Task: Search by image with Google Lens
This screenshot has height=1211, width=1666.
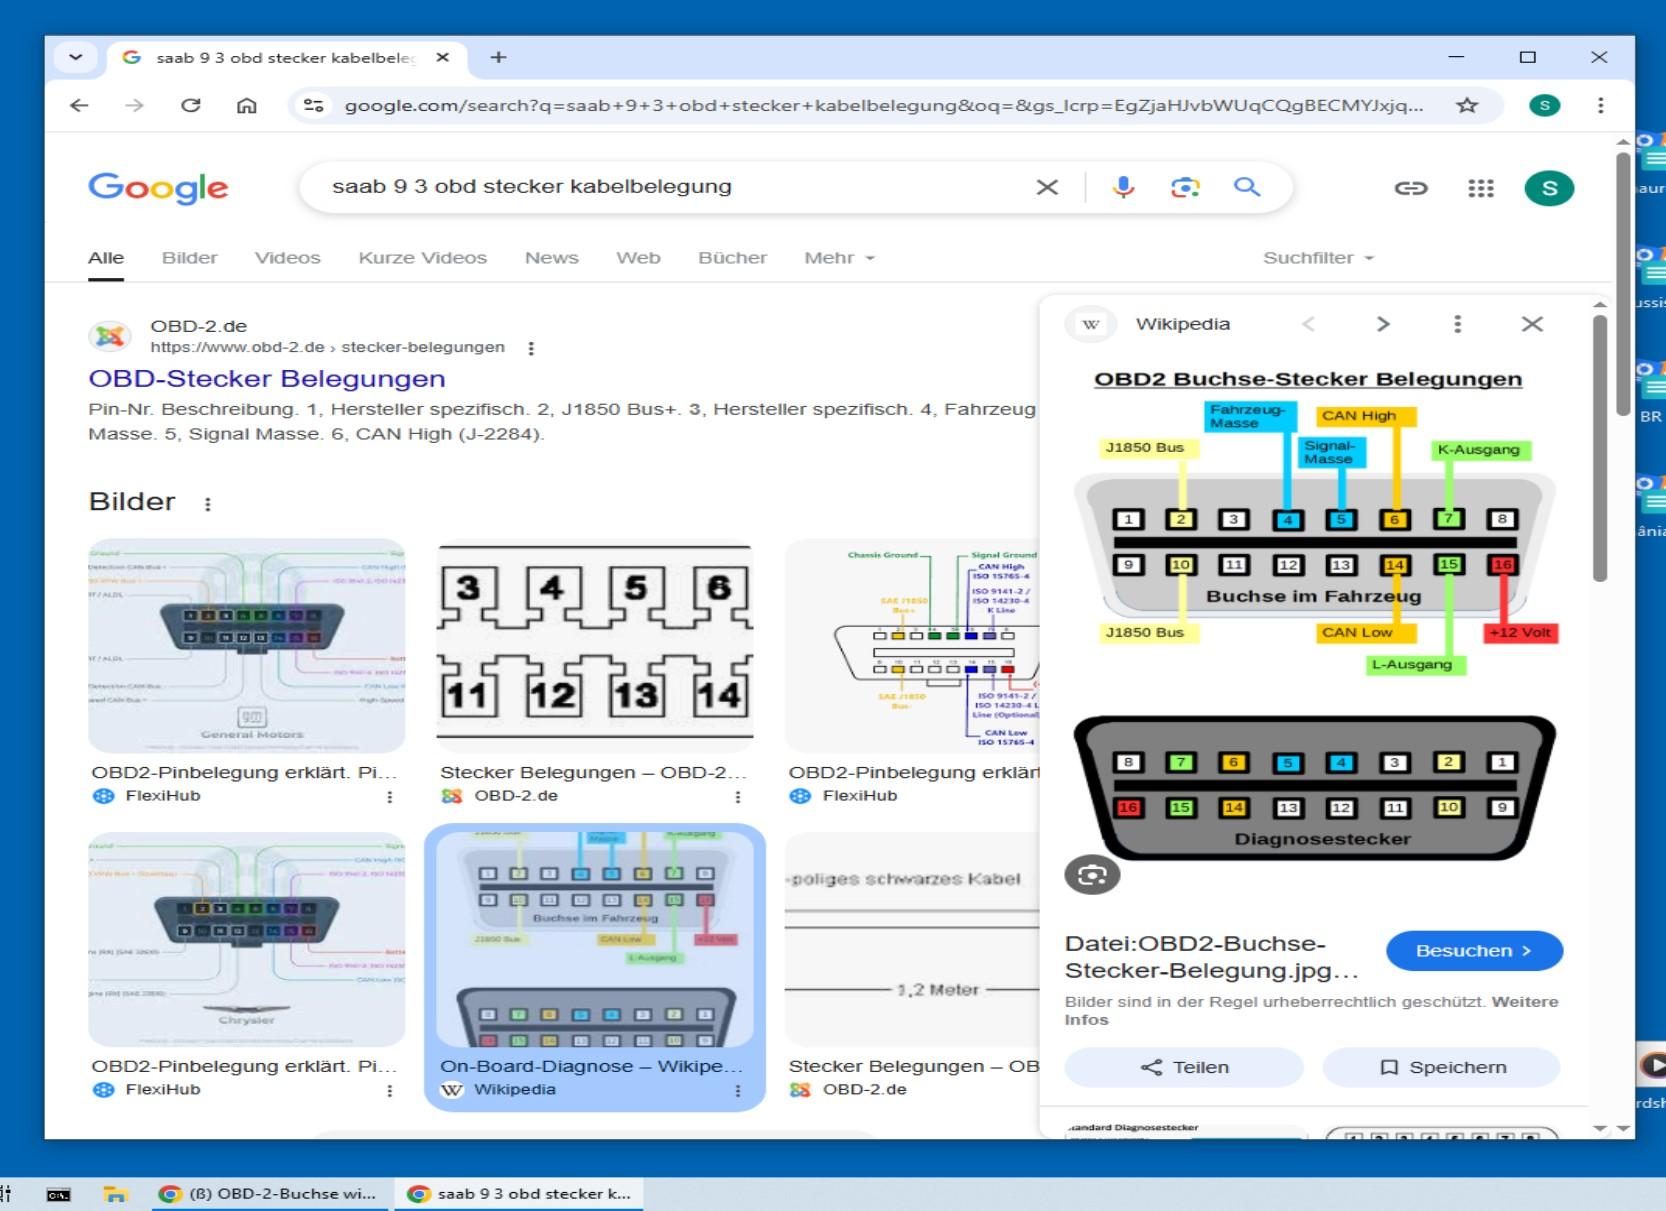Action: (1185, 187)
